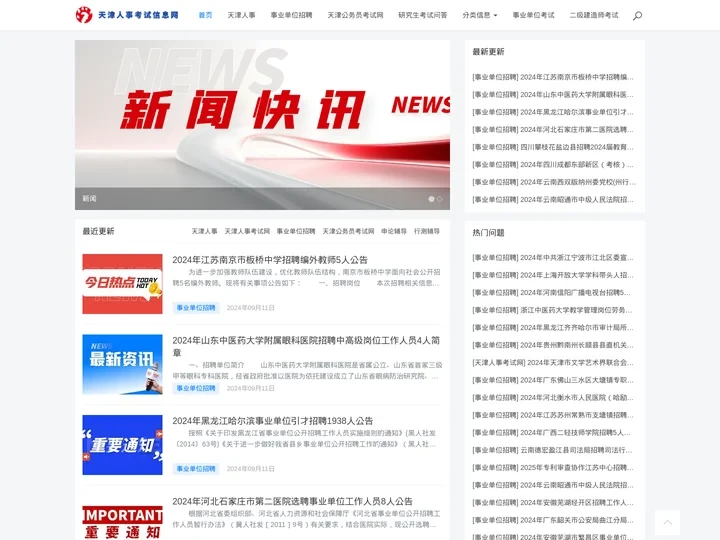Viewport: 720px width, 540px height.
Task: Click 事业单位招聘 tag under 南京板桥中学 article
Action: 196,308
